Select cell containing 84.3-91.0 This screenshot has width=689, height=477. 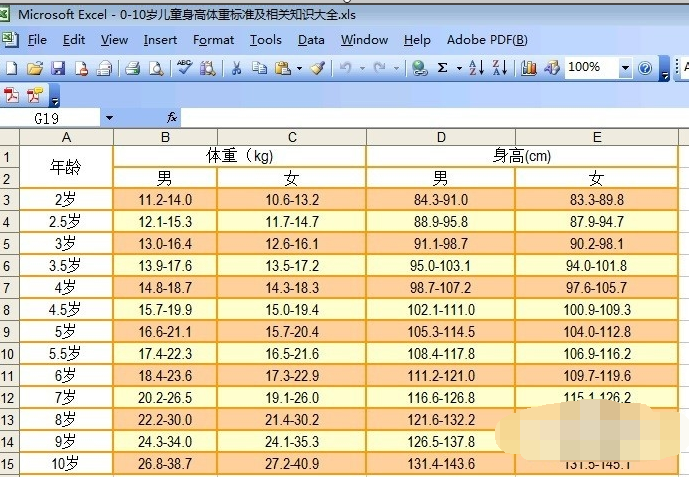pyautogui.click(x=441, y=200)
